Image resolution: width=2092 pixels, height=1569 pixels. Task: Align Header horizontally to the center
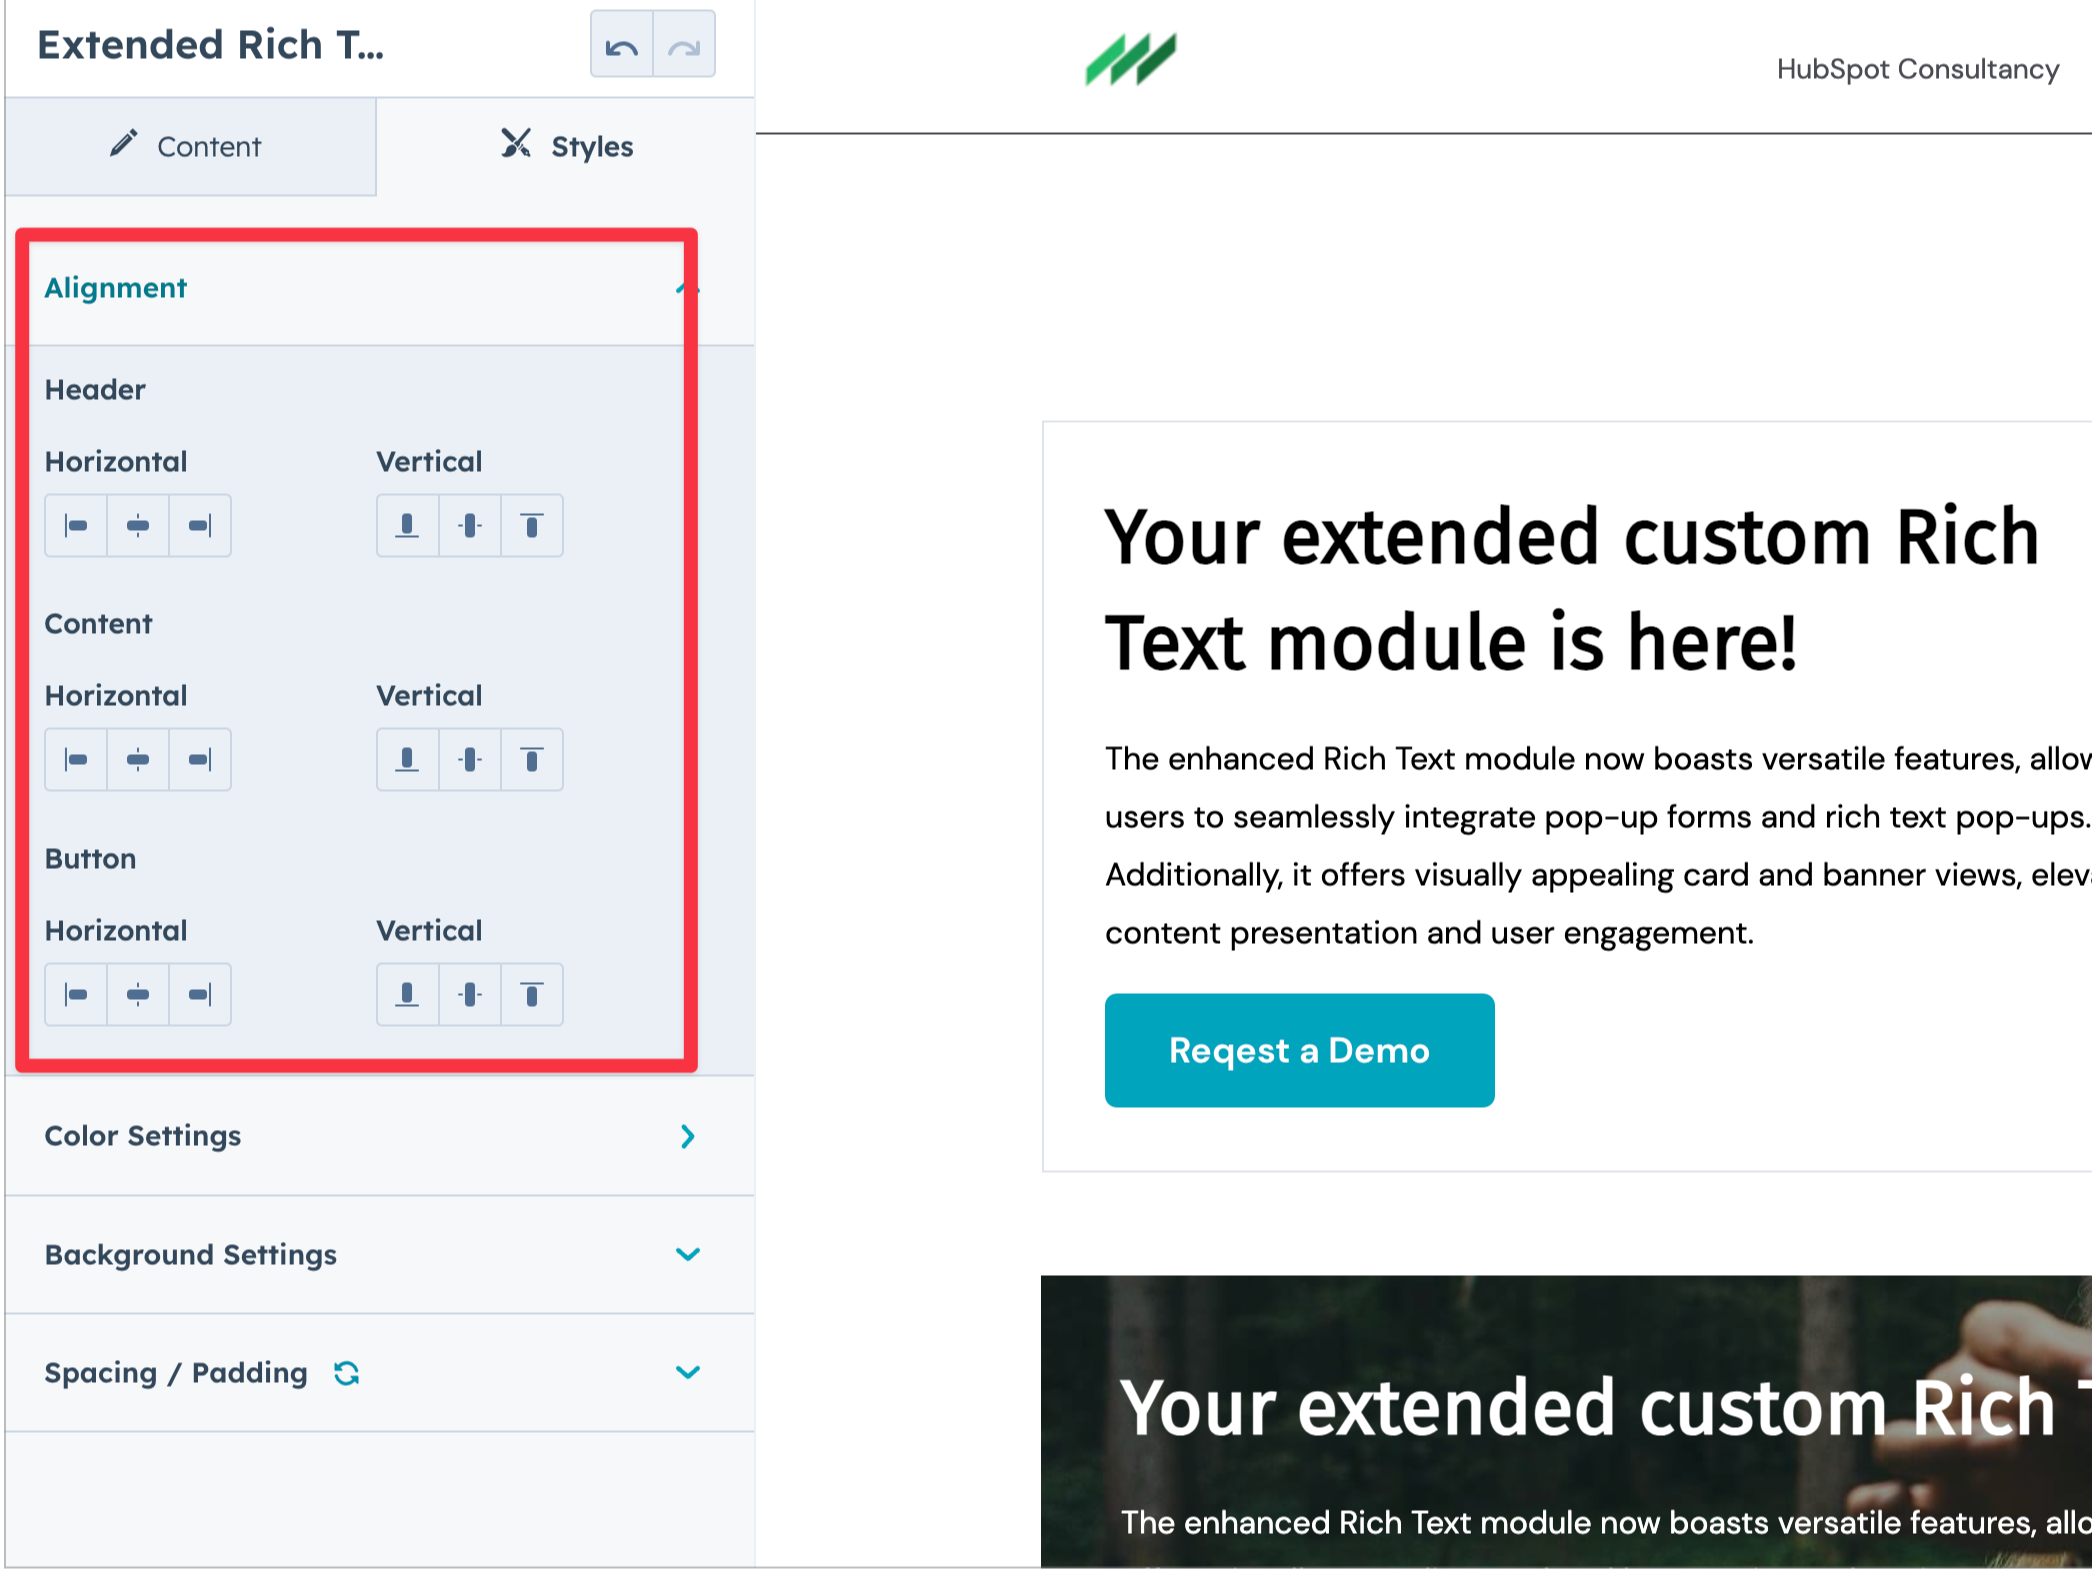[x=138, y=526]
